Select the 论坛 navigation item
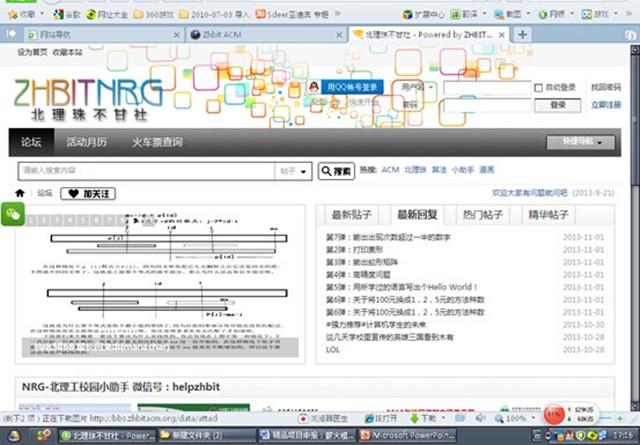Image resolution: width=640 pixels, height=445 pixels. (31, 142)
